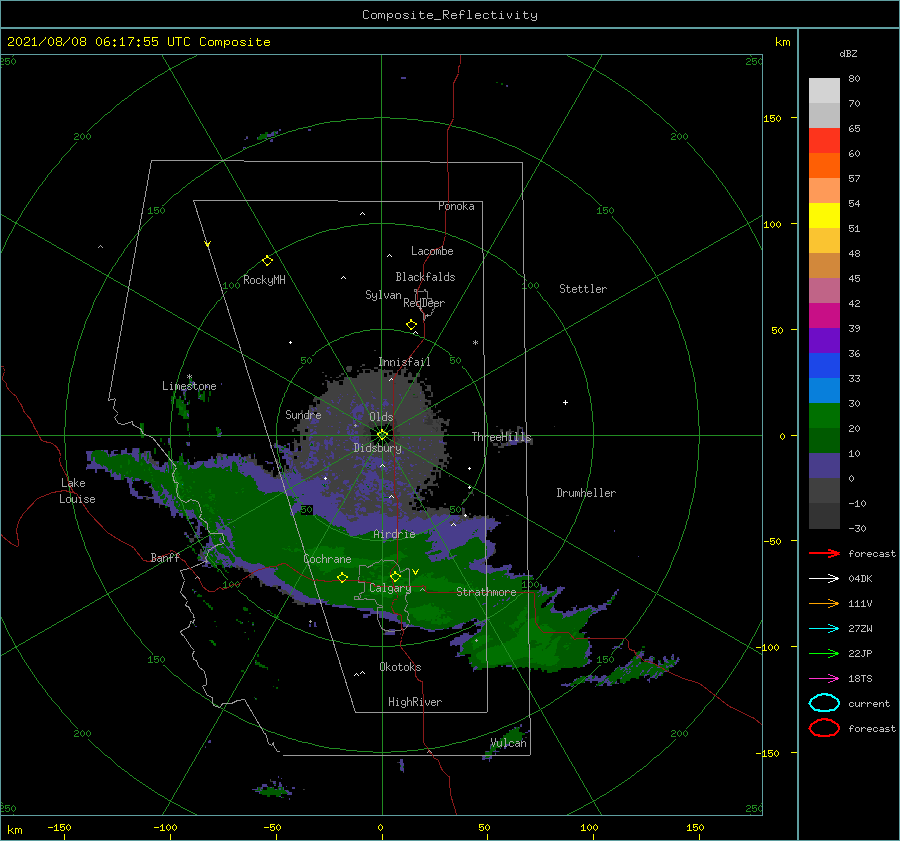900x841 pixels.
Task: Select the Sundre label
Action: (x=303, y=415)
